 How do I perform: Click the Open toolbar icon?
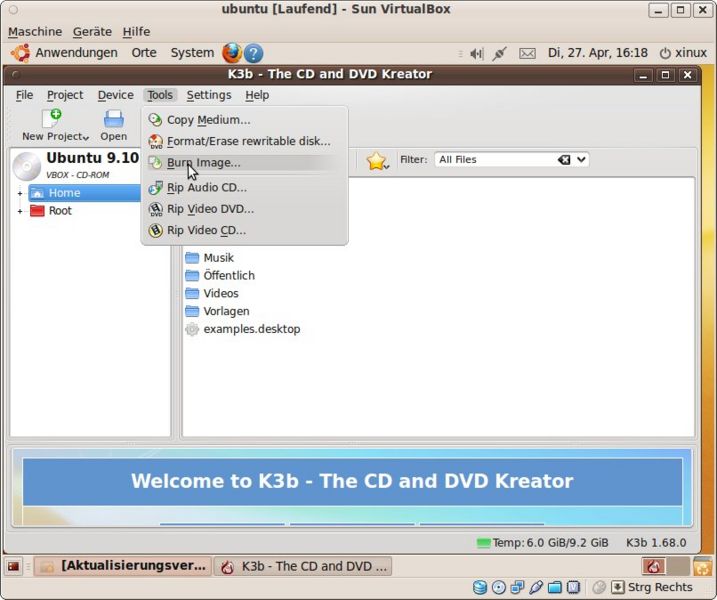tap(113, 120)
